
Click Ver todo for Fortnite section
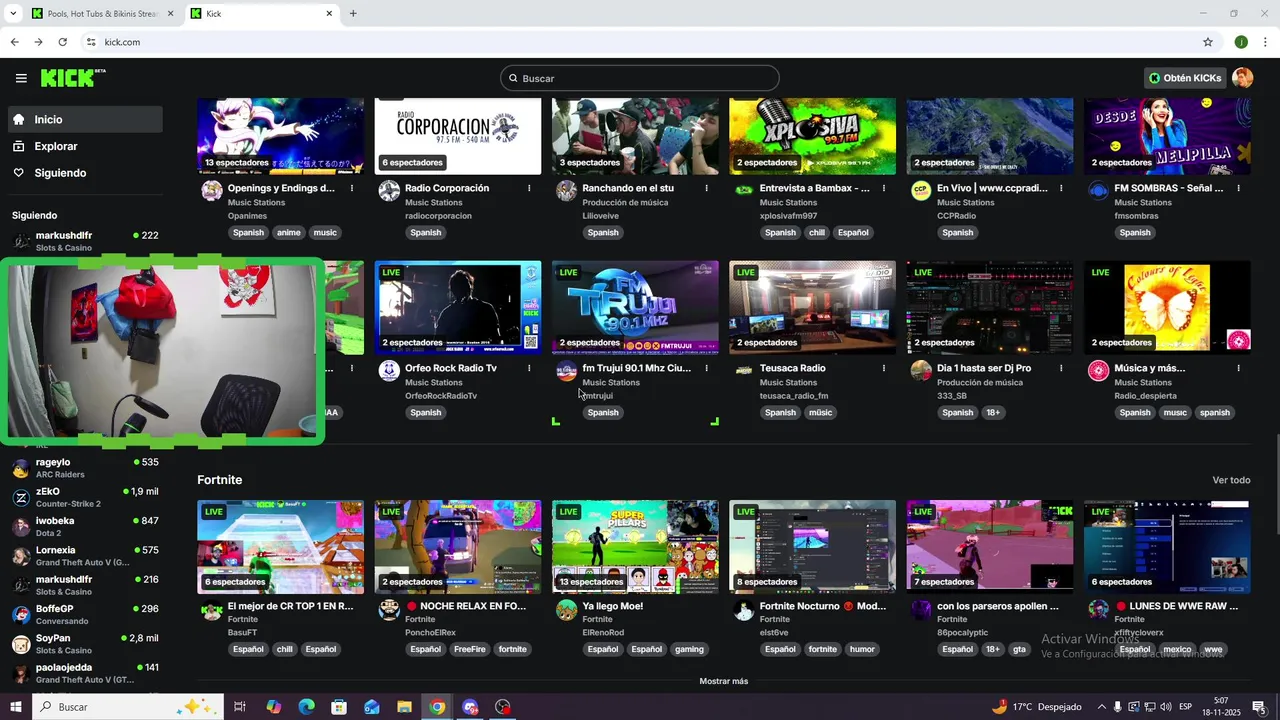(x=1231, y=480)
